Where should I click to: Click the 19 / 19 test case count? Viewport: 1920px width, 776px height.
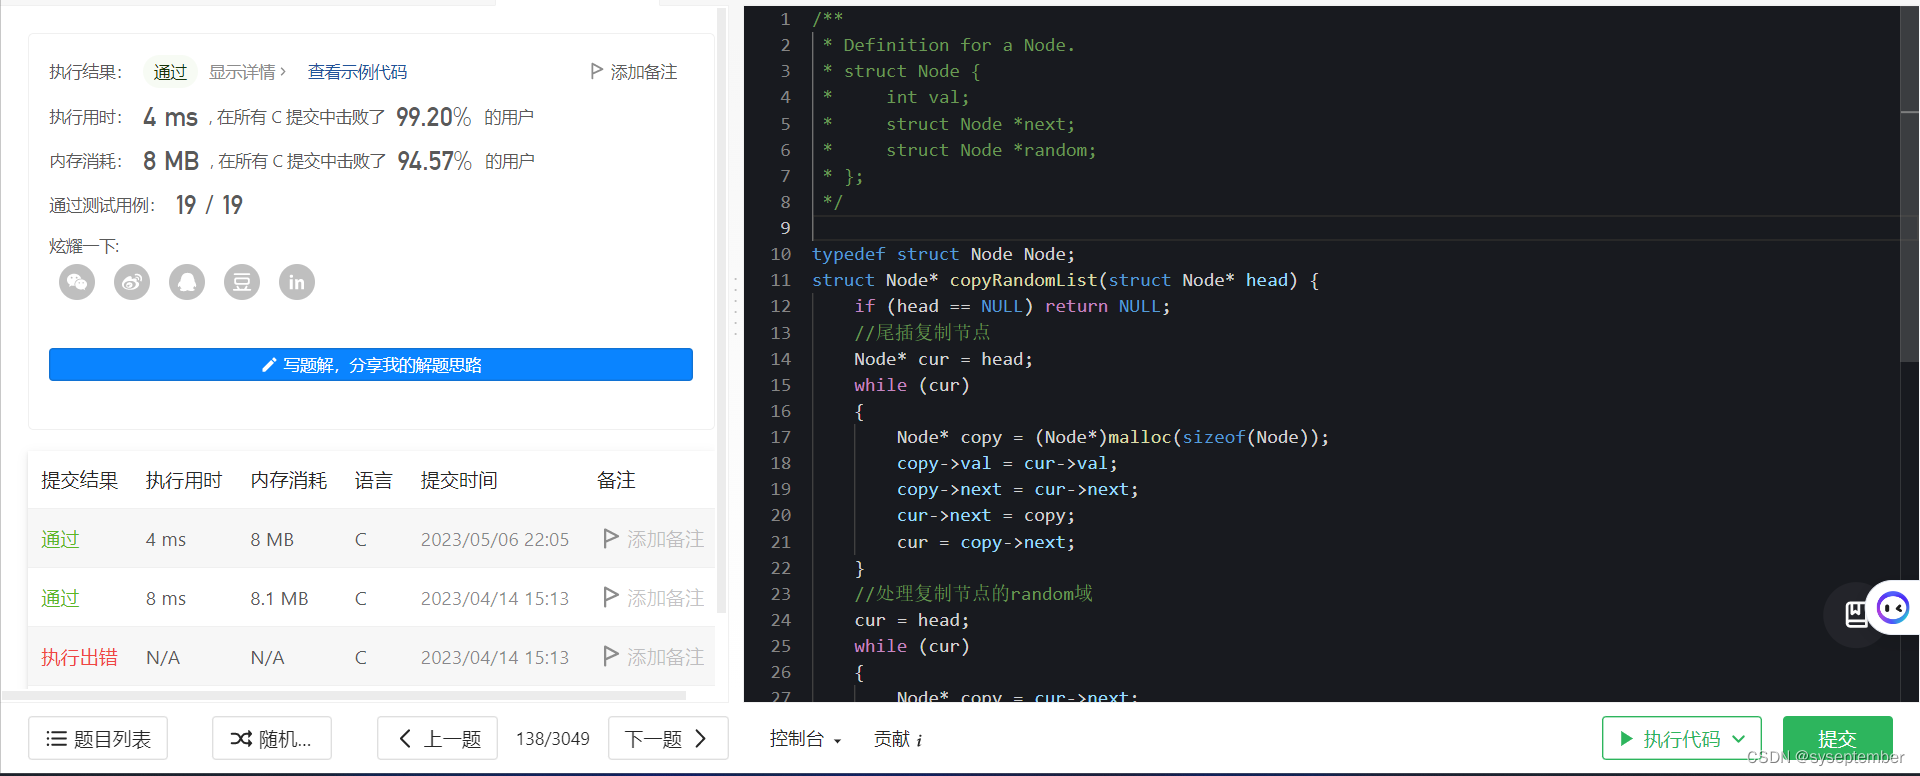coord(209,205)
